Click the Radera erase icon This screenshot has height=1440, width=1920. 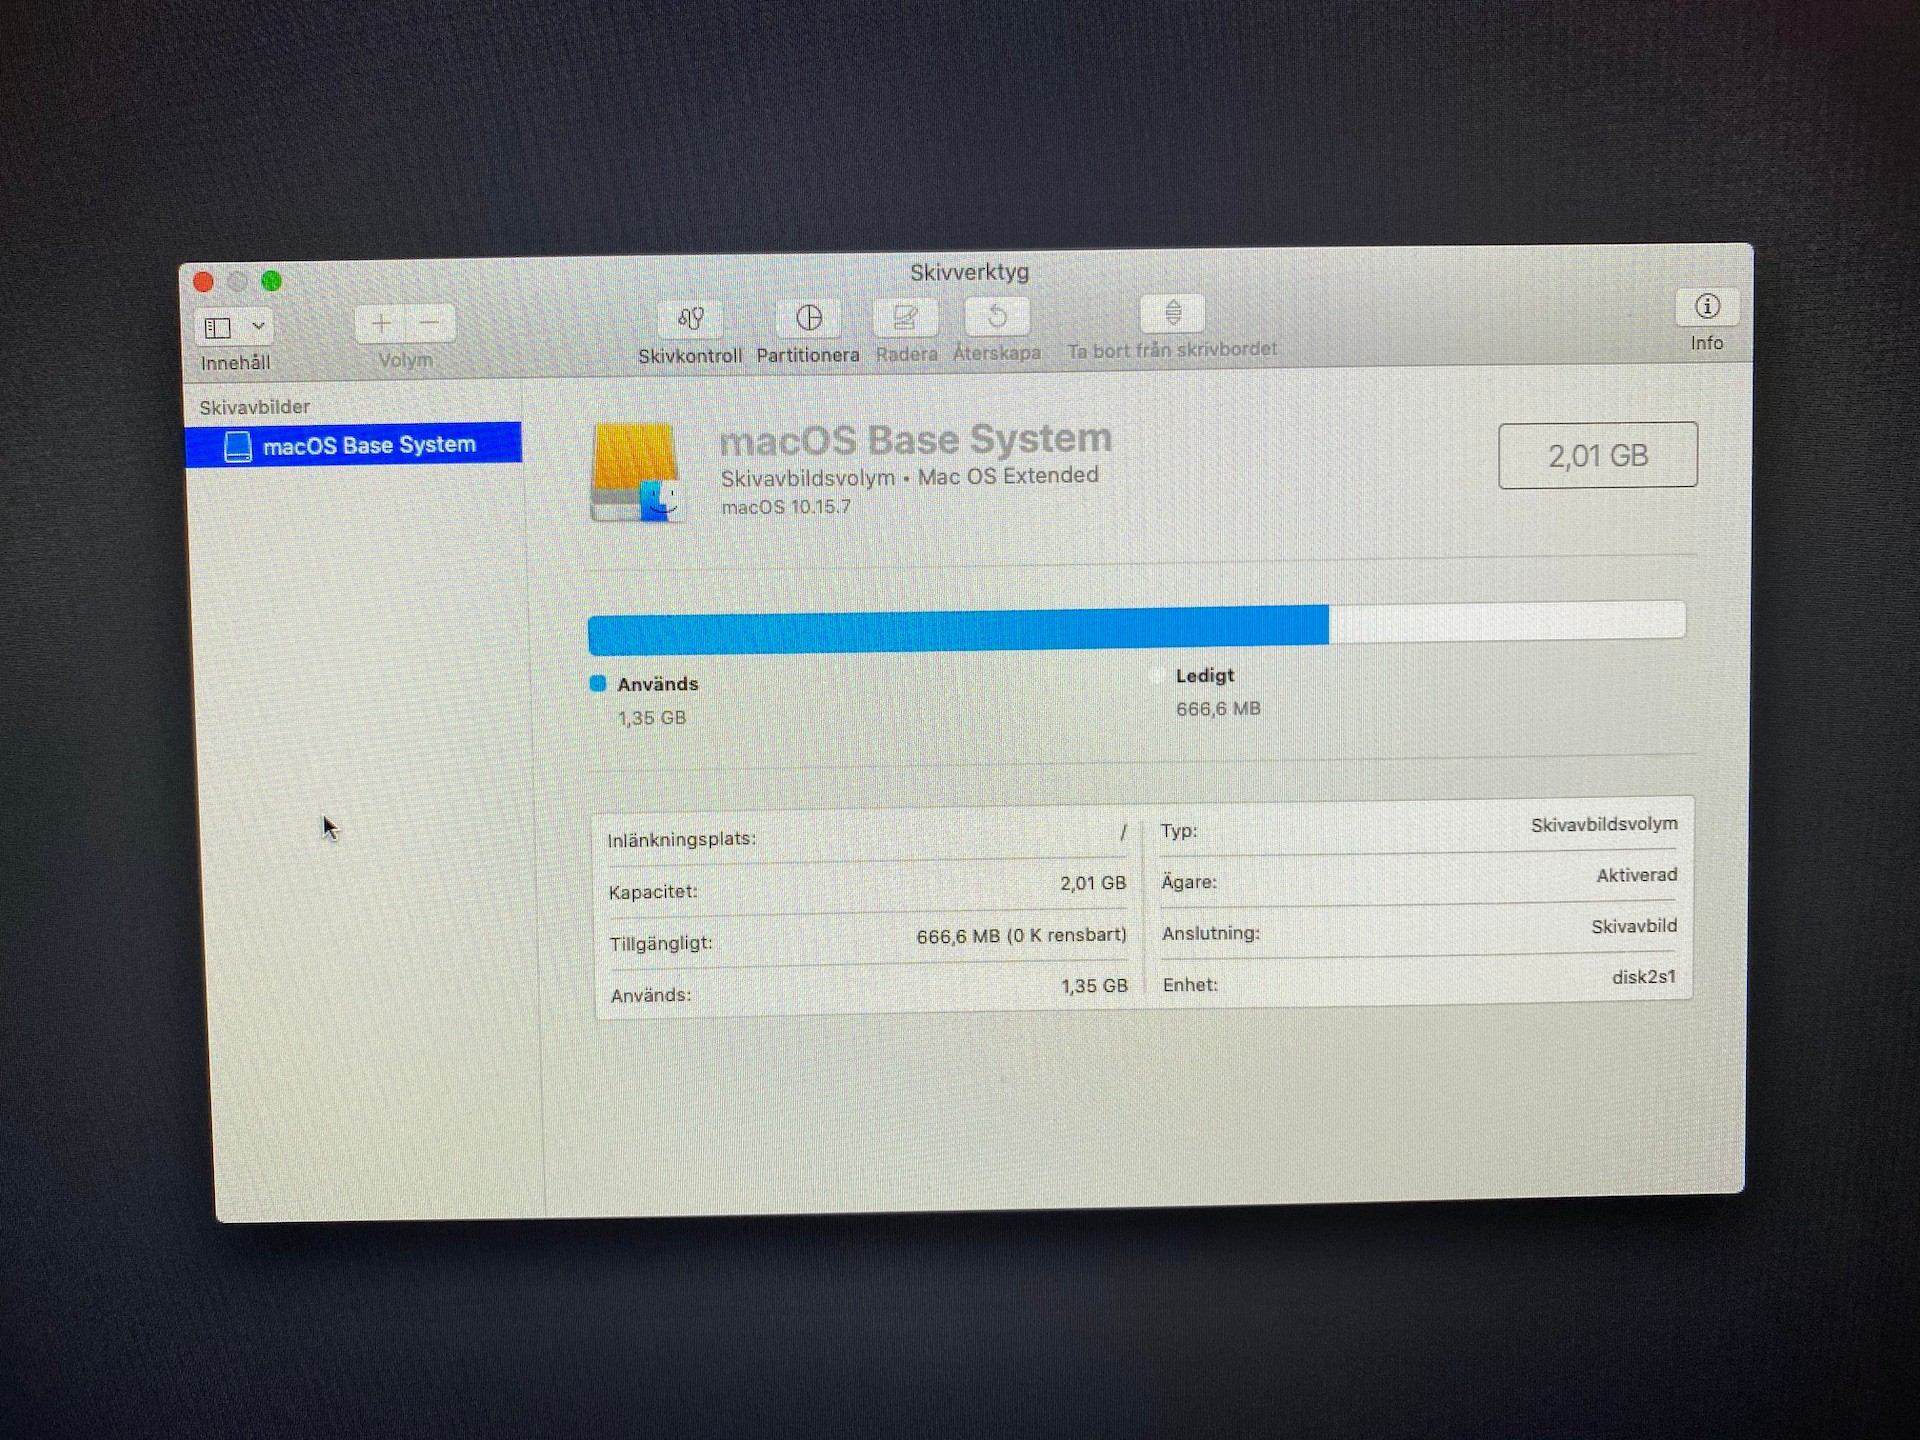(905, 317)
